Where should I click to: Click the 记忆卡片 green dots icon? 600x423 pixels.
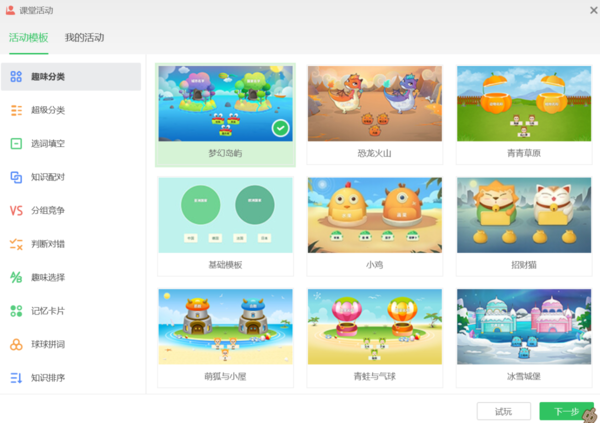(x=16, y=311)
